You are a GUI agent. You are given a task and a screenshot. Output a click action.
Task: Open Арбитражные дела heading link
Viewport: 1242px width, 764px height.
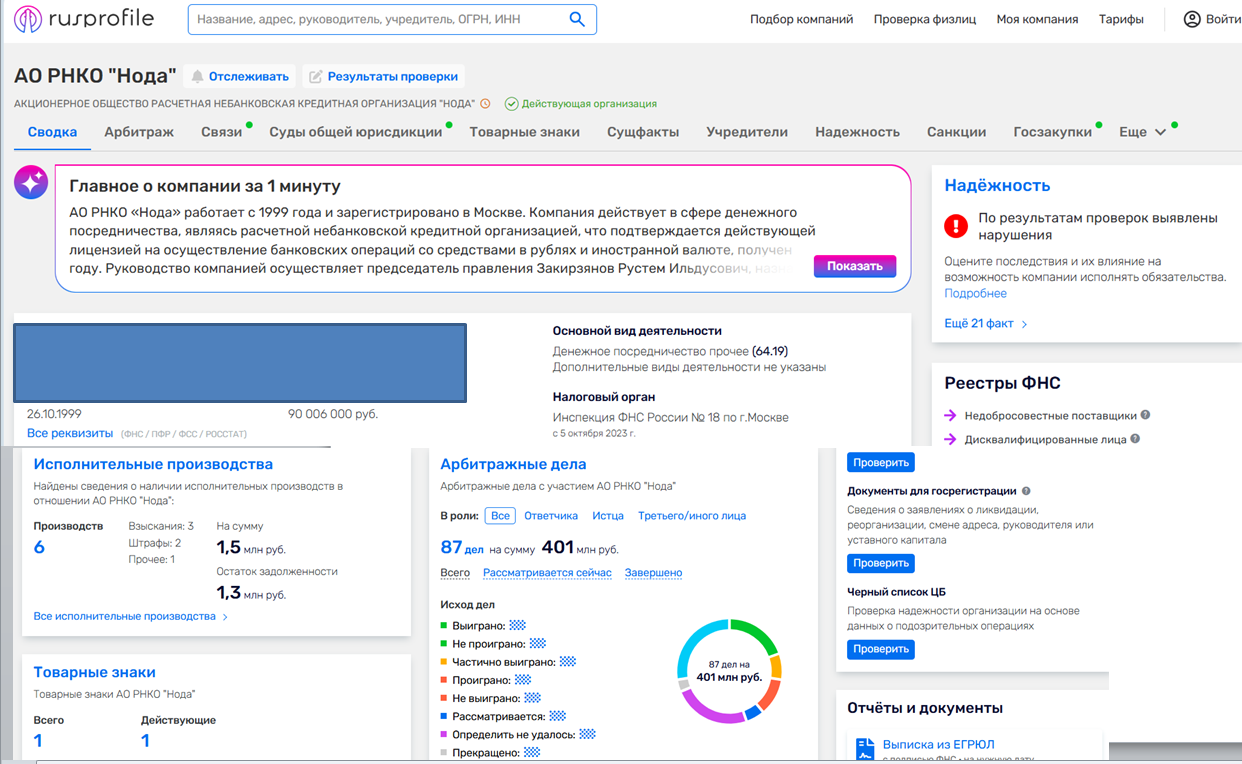[513, 464]
